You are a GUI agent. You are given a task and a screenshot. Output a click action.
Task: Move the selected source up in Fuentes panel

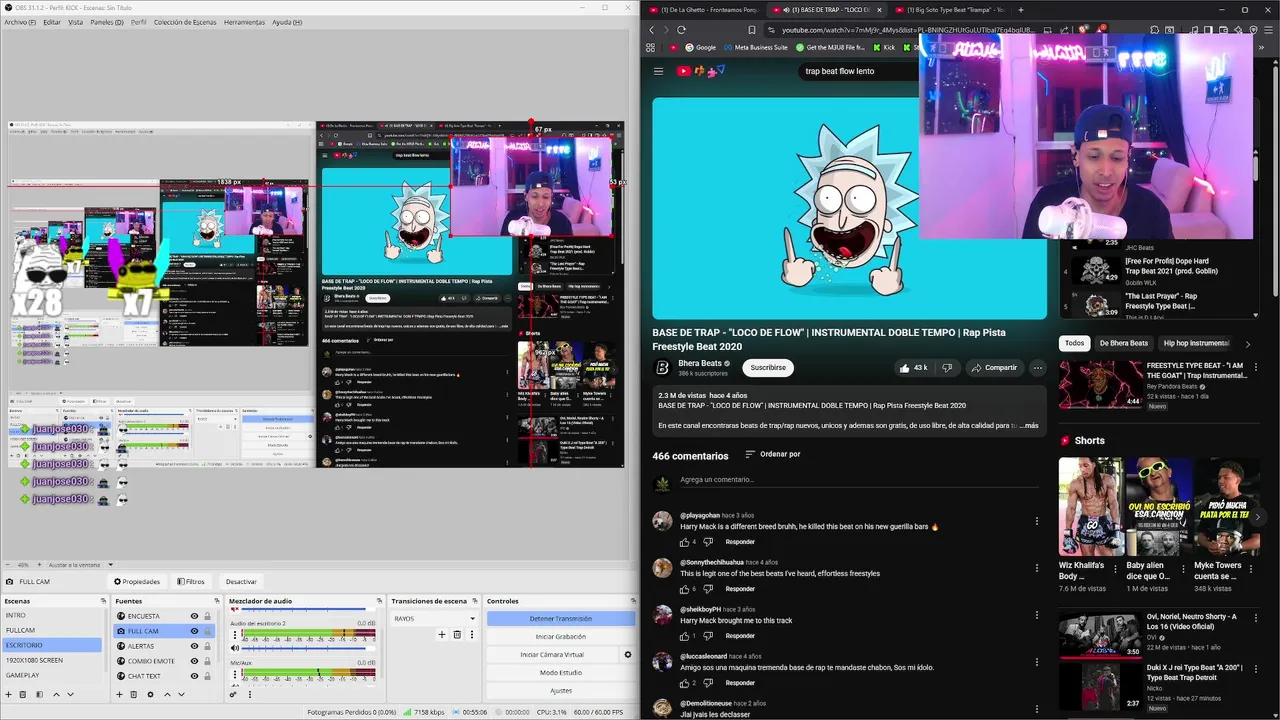pos(166,694)
